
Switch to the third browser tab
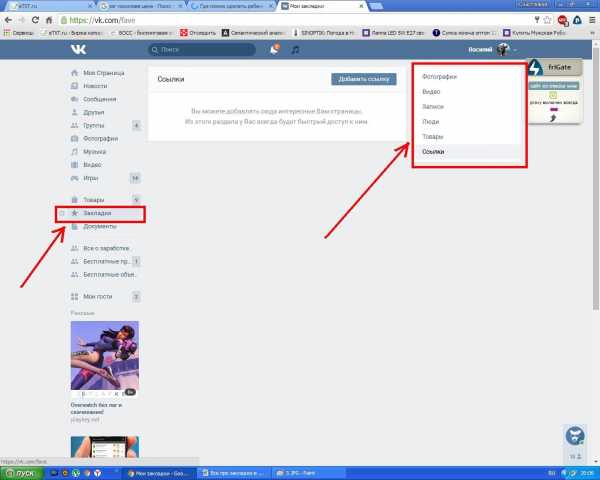(x=232, y=6)
